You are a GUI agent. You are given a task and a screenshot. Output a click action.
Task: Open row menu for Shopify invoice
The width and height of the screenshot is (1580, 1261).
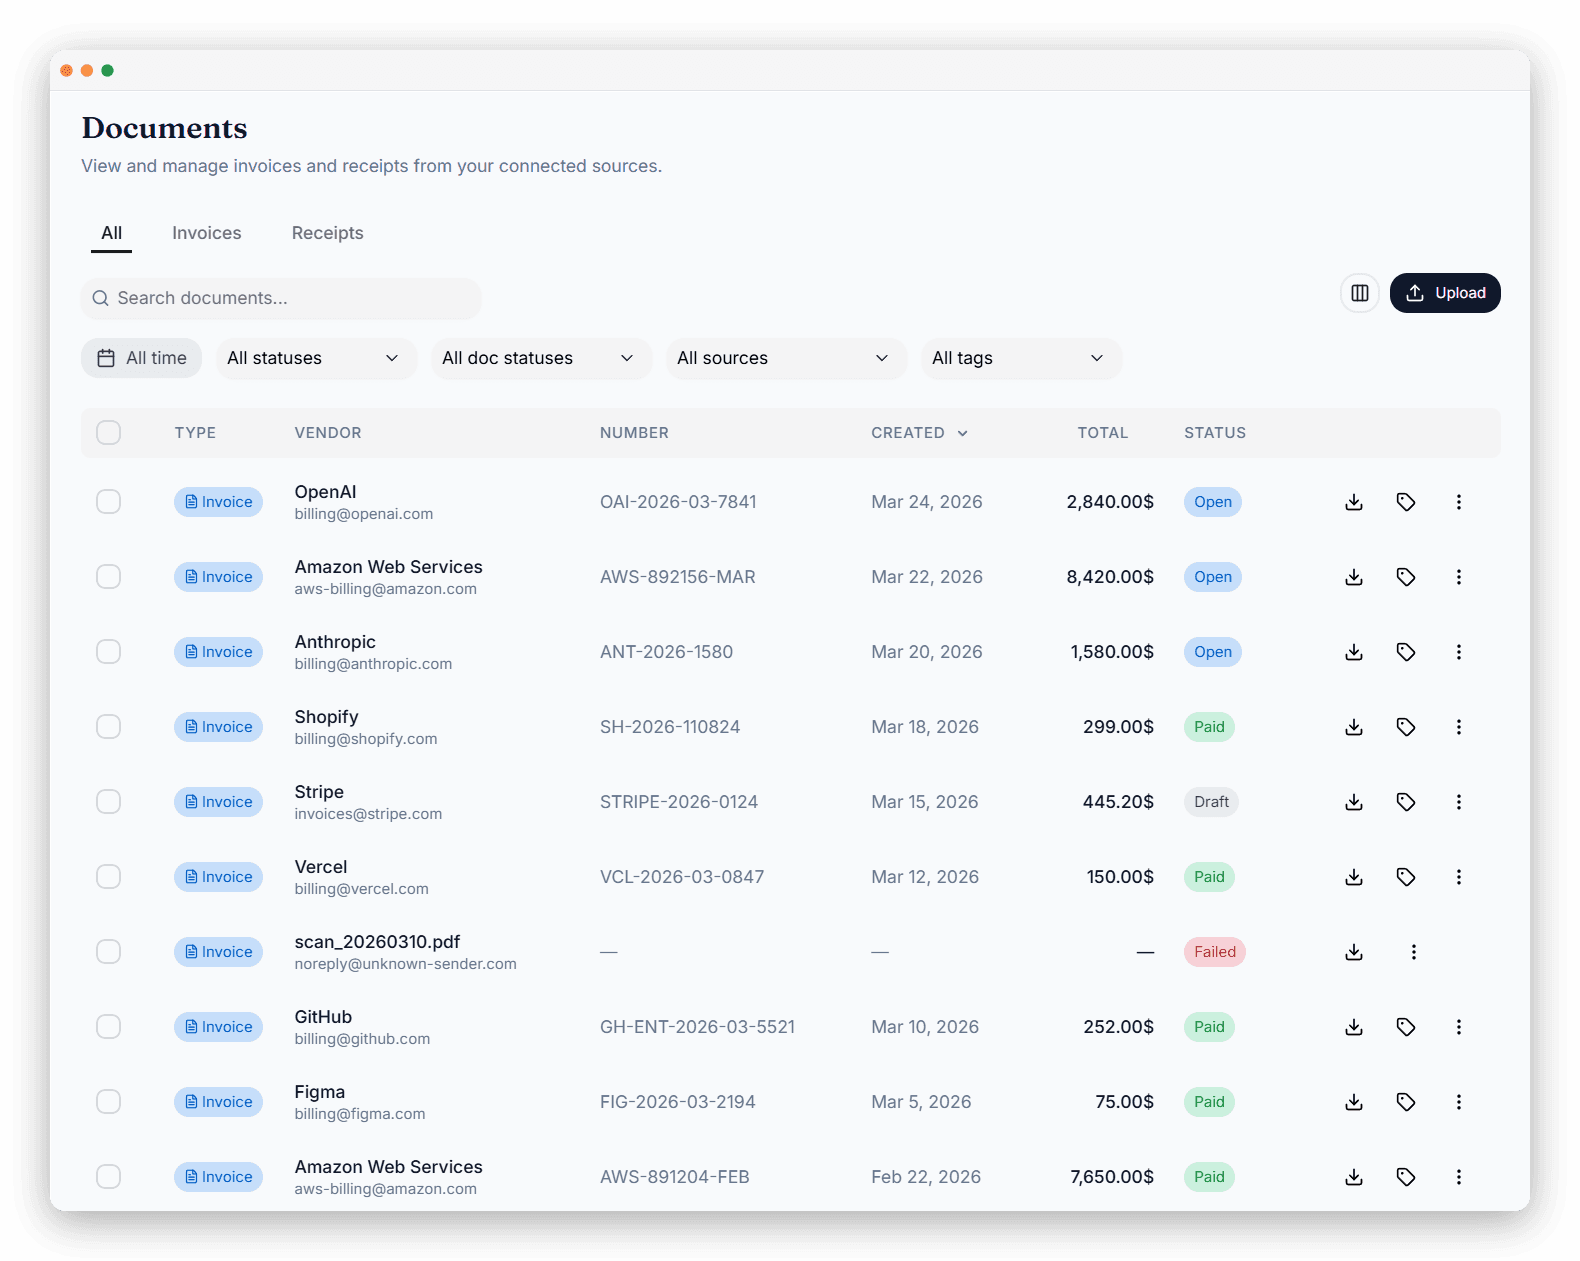pos(1459,727)
